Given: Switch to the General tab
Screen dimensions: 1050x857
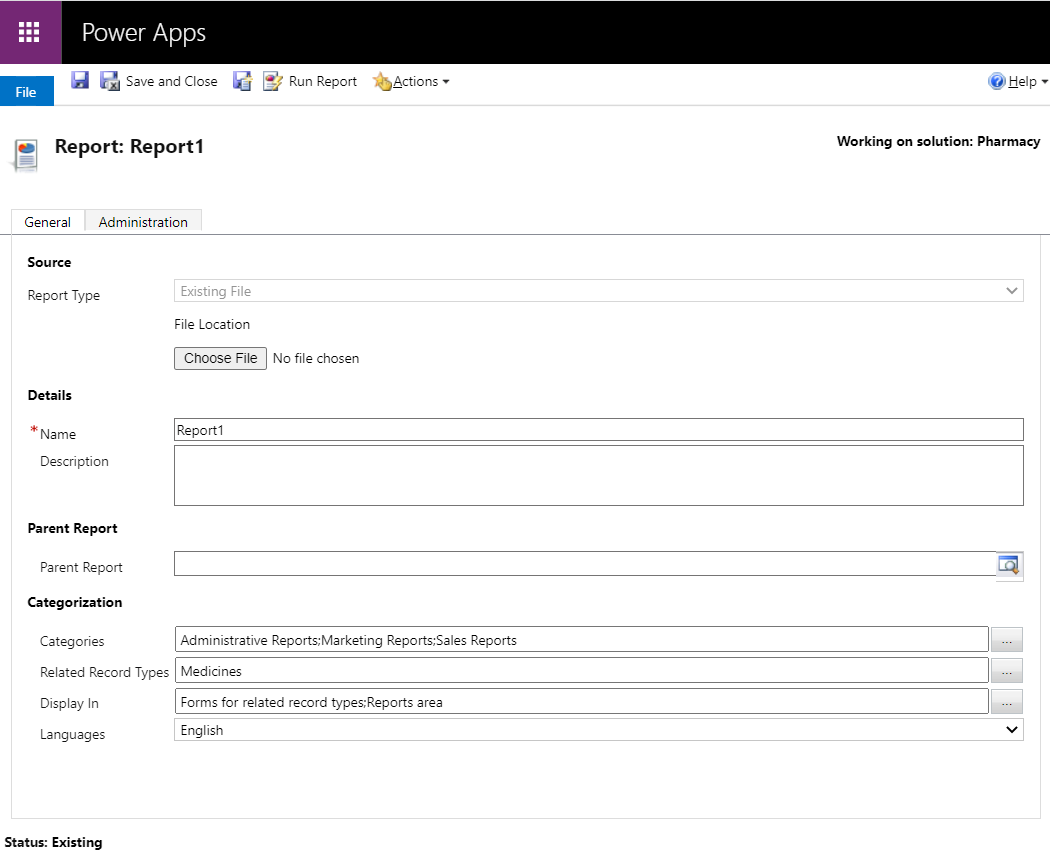Looking at the screenshot, I should [x=48, y=222].
